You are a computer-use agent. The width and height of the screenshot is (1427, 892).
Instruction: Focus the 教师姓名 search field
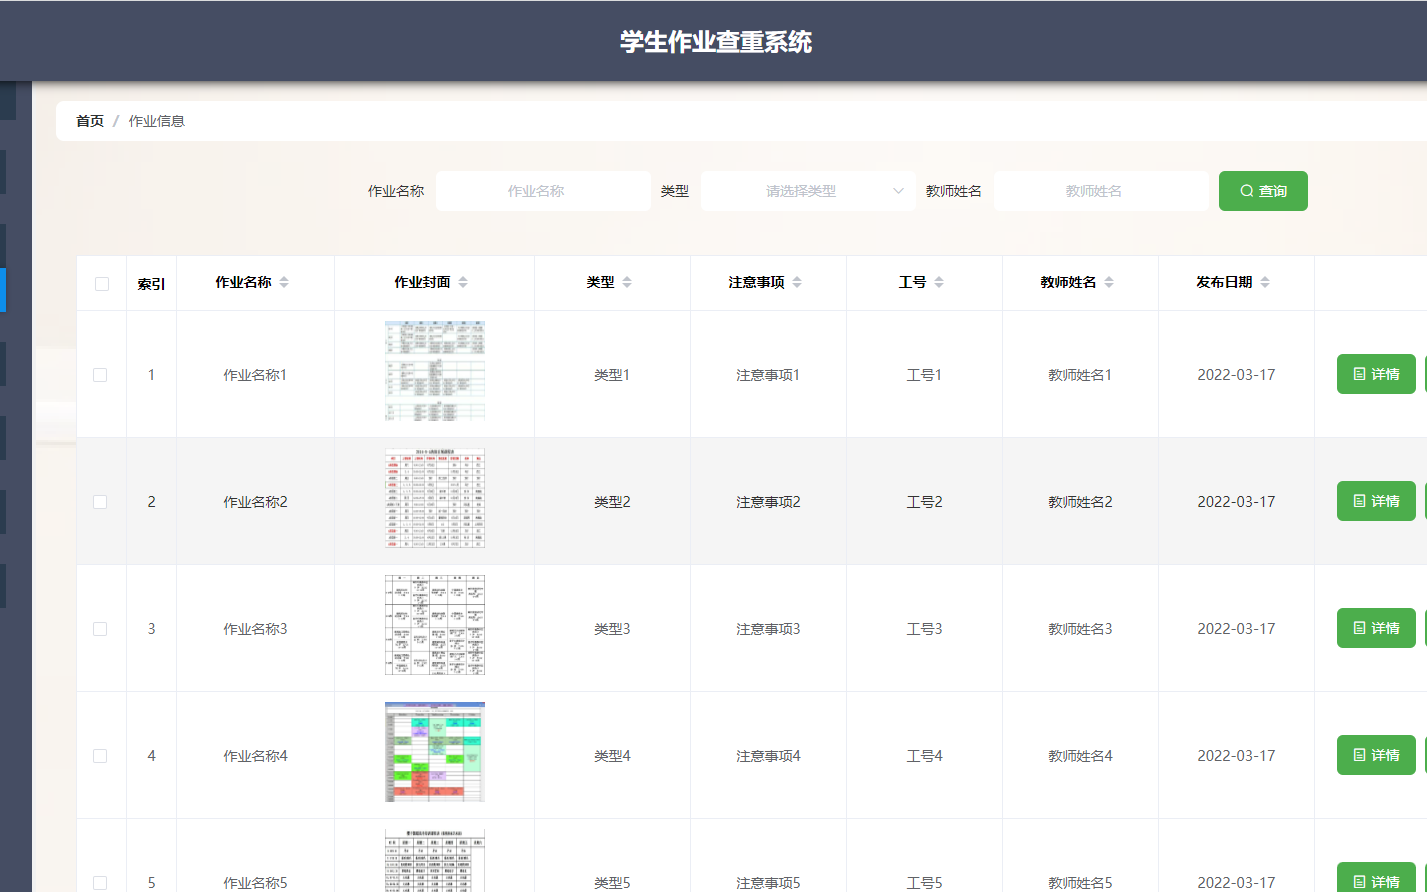[1101, 191]
